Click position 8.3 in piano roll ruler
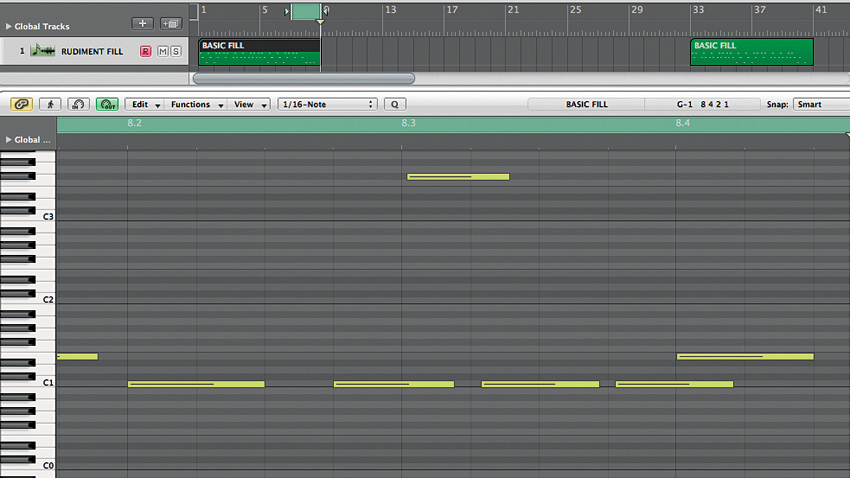The image size is (850, 478). tap(409, 123)
